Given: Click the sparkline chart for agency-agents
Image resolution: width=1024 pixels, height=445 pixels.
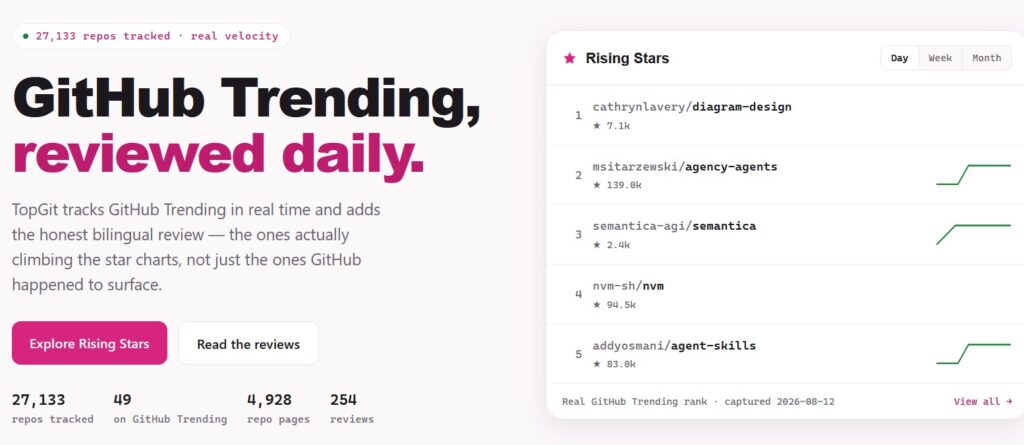Looking at the screenshot, I should coord(973,175).
